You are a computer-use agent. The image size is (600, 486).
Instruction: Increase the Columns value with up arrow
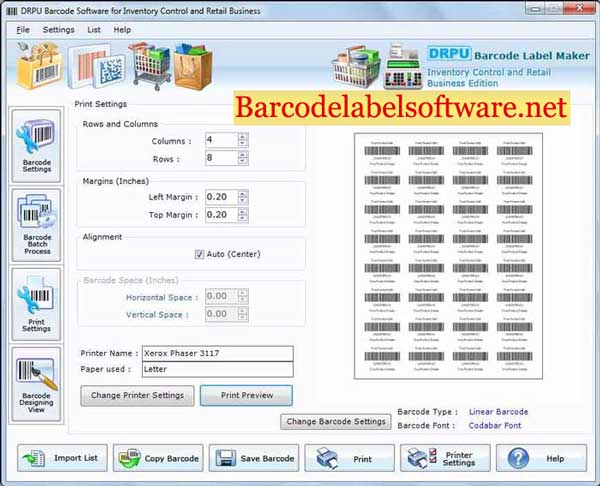point(243,136)
